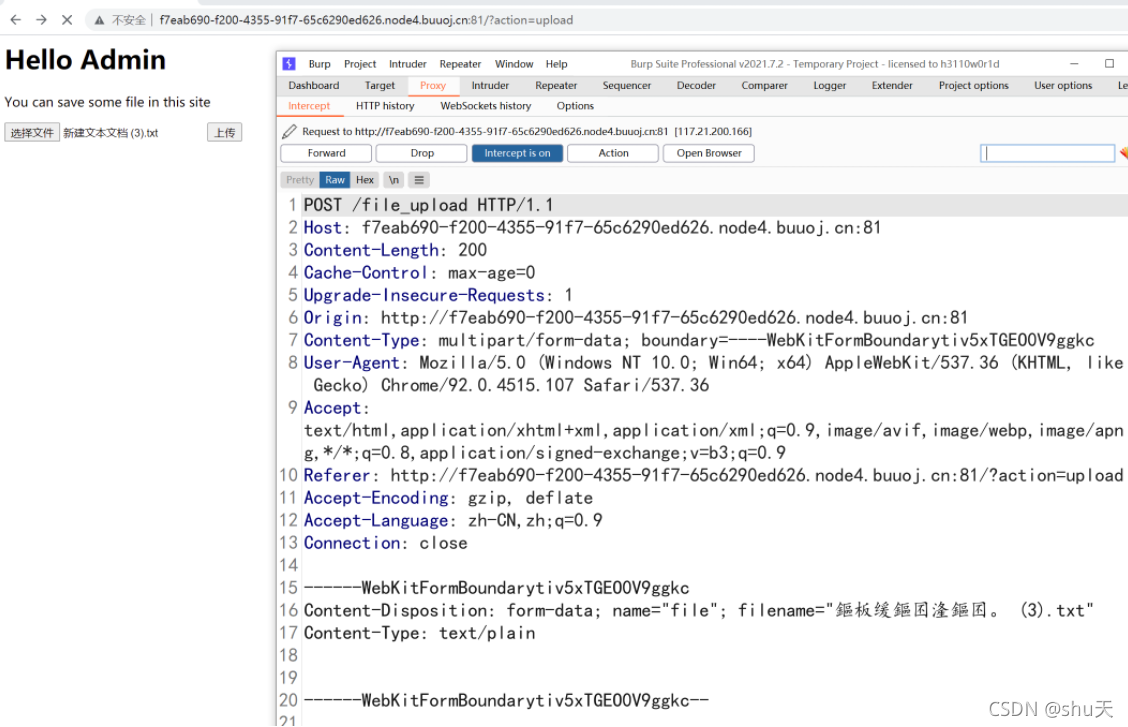Click the browser address bar URL
The height and width of the screenshot is (727, 1128).
366,20
